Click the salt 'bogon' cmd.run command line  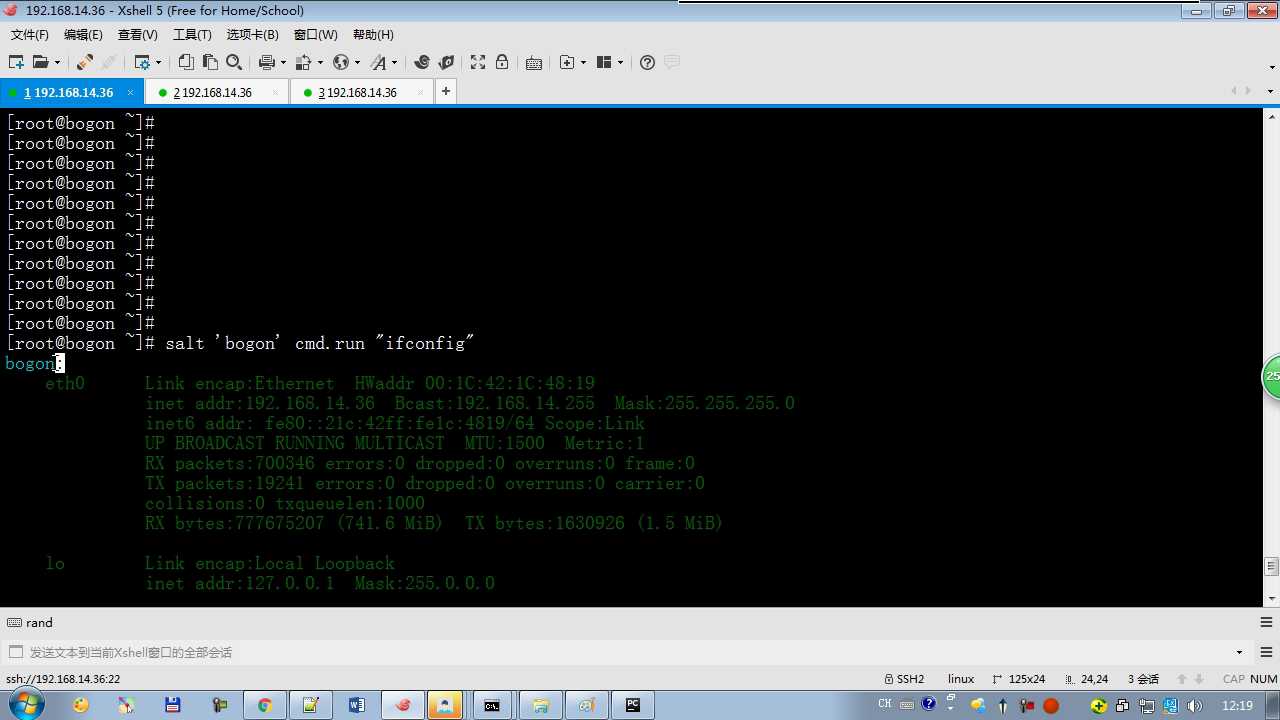pos(240,343)
